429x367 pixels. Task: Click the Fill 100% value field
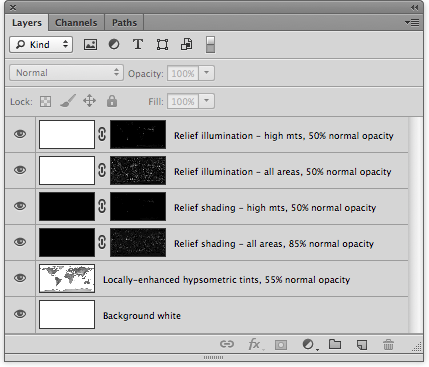point(183,101)
